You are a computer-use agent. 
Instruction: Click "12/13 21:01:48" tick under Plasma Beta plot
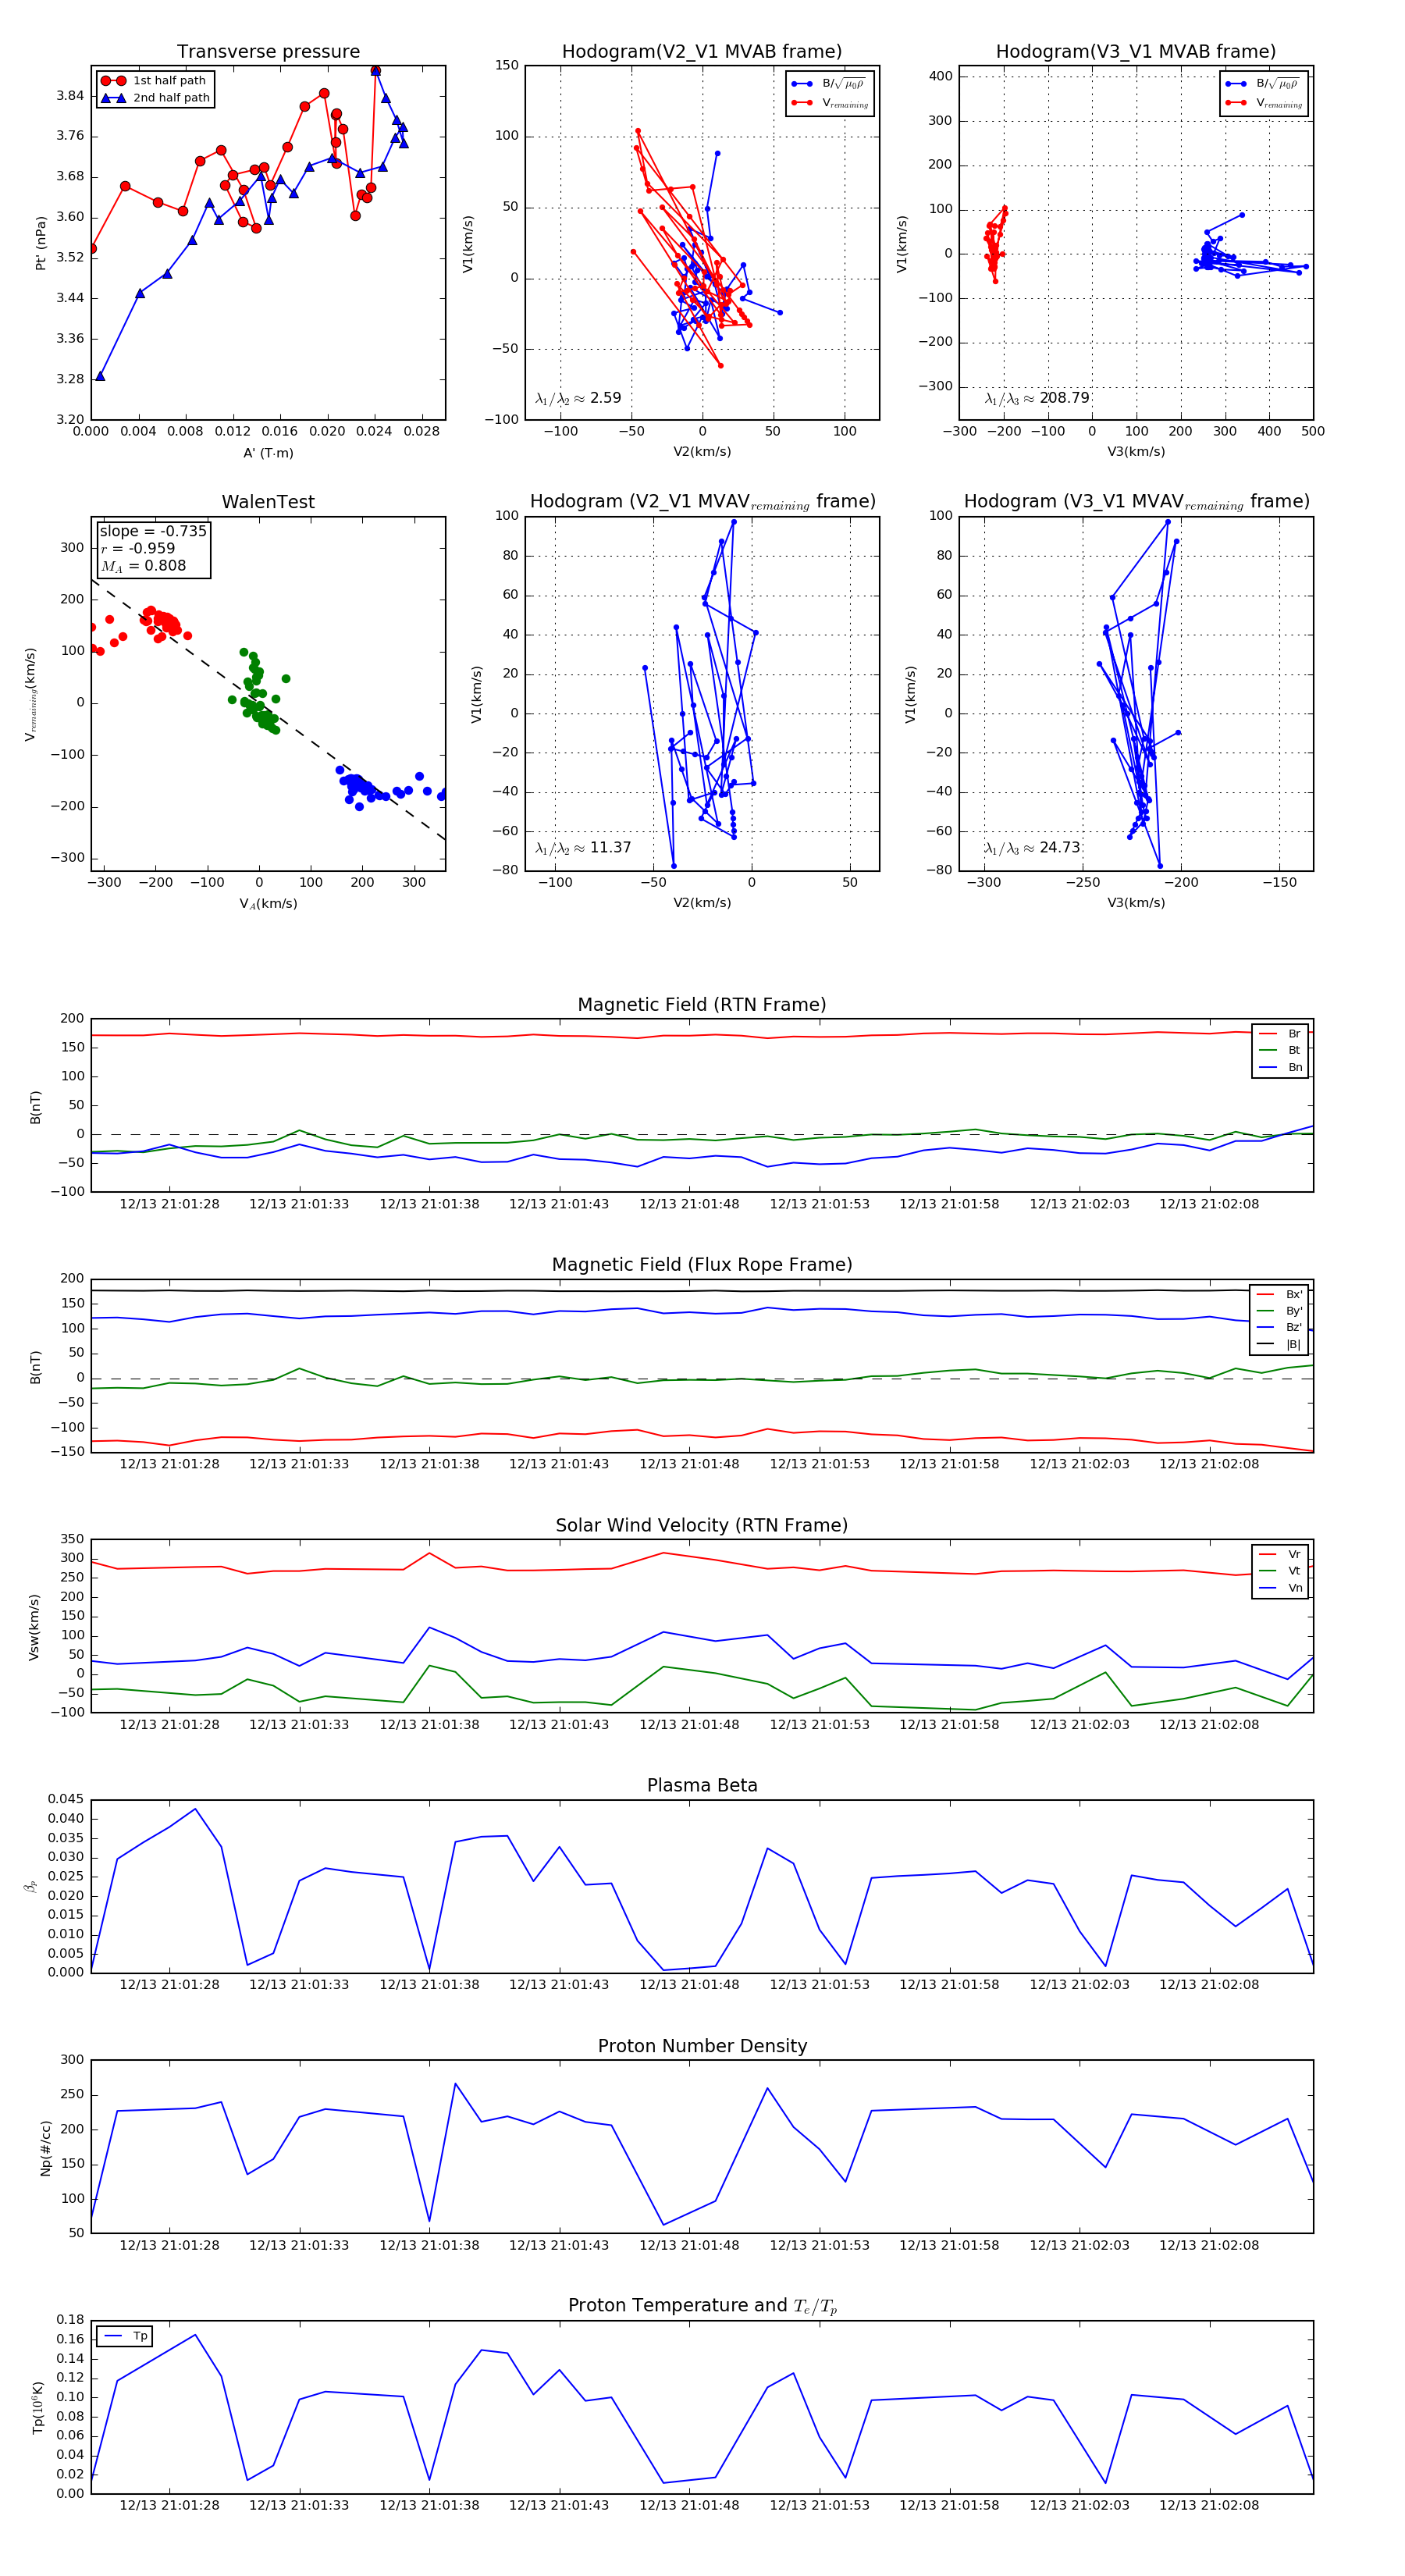[689, 1984]
